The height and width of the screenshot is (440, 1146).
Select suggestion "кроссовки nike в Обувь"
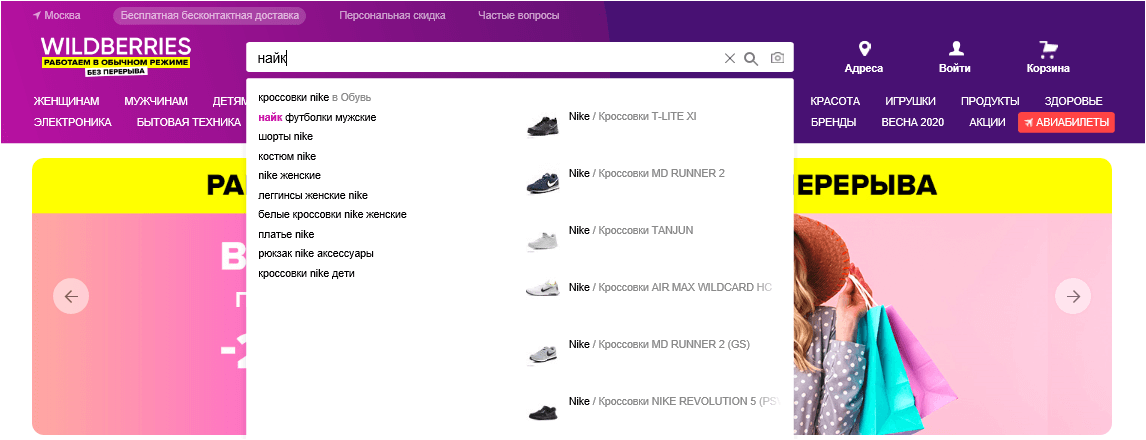[314, 98]
